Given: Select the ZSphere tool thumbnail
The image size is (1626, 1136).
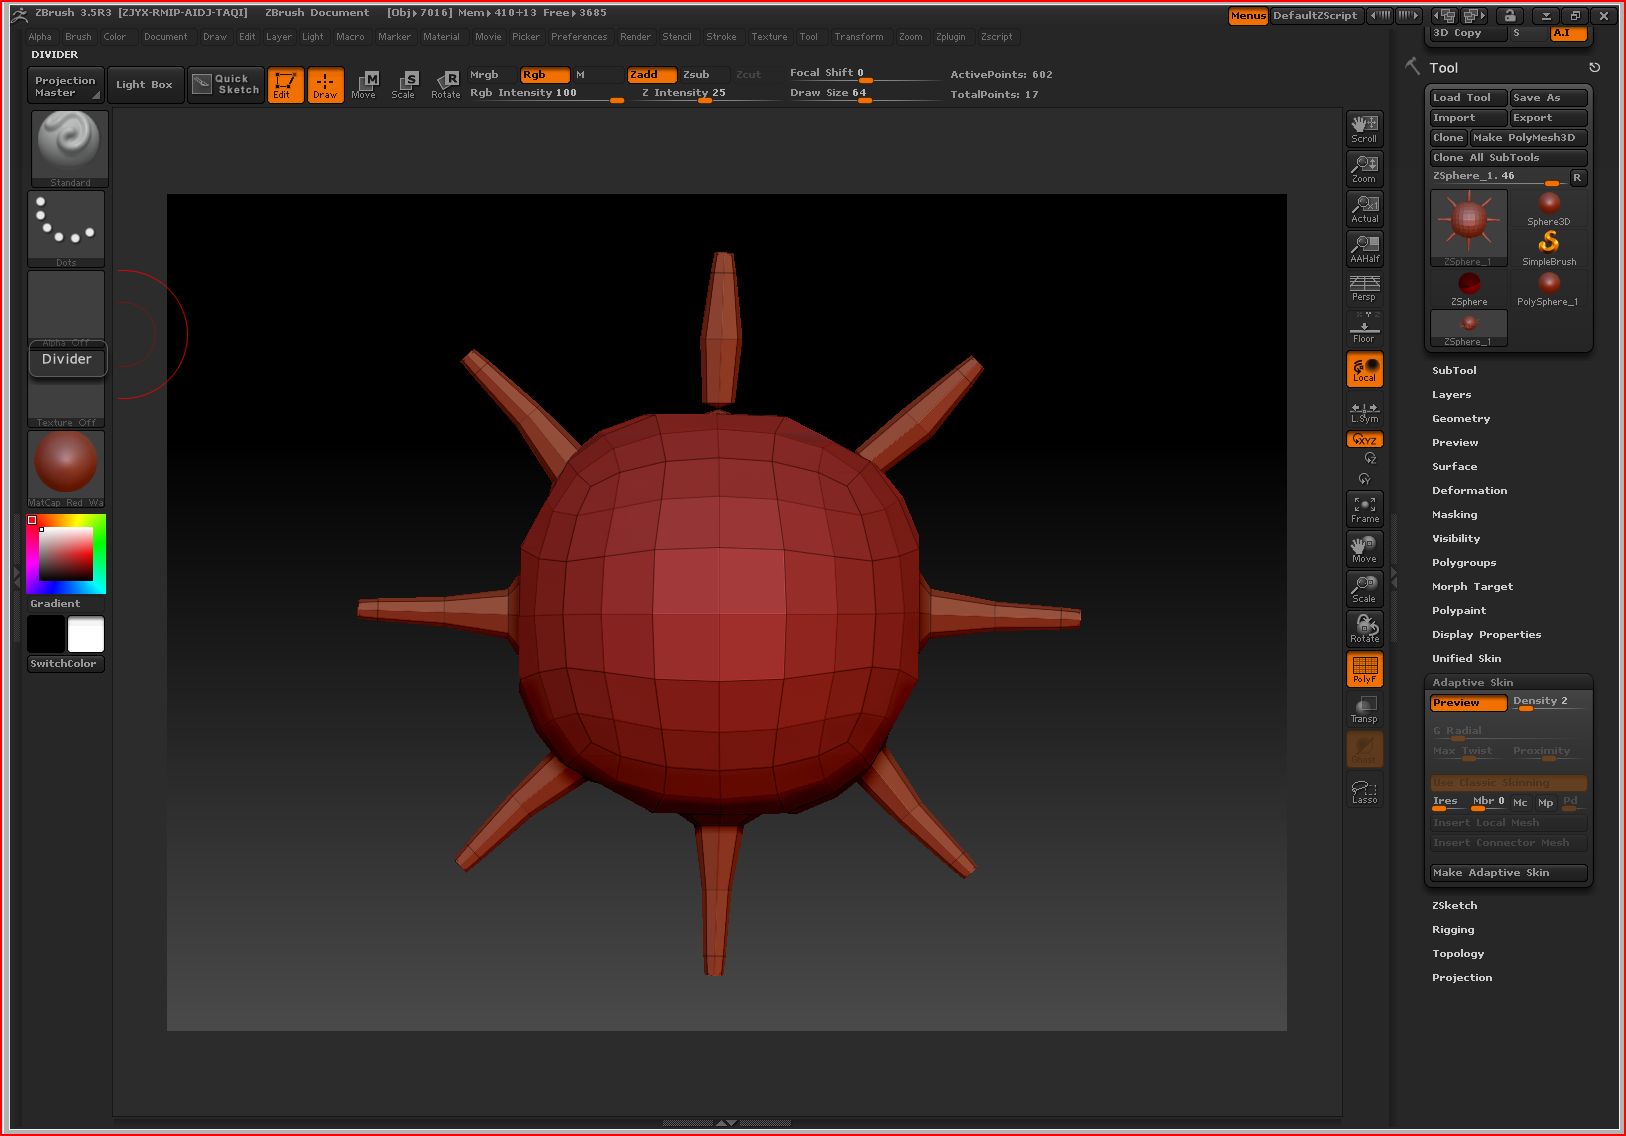Looking at the screenshot, I should tap(1469, 288).
